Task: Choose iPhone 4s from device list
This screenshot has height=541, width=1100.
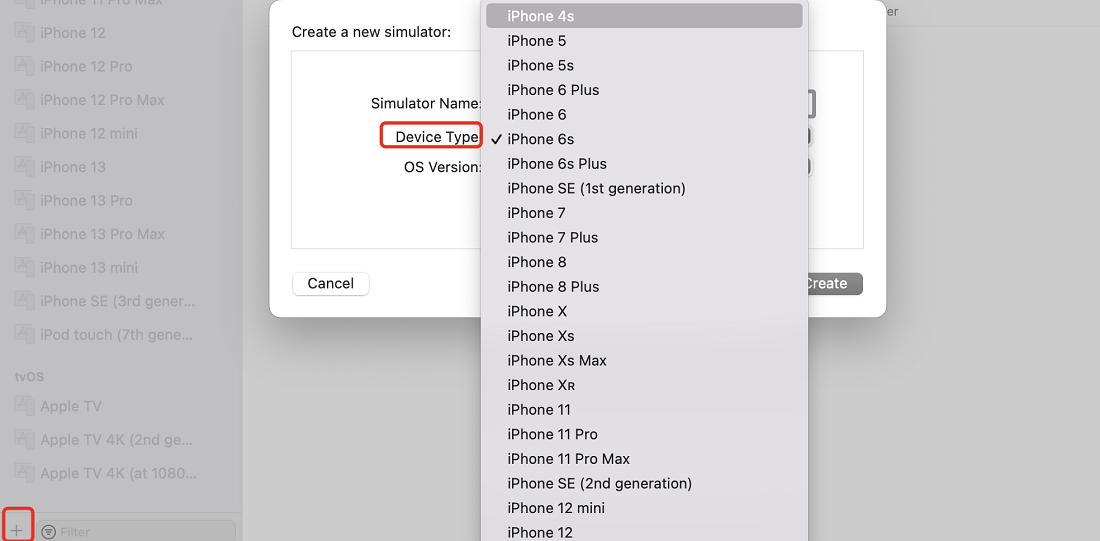Action: (644, 15)
